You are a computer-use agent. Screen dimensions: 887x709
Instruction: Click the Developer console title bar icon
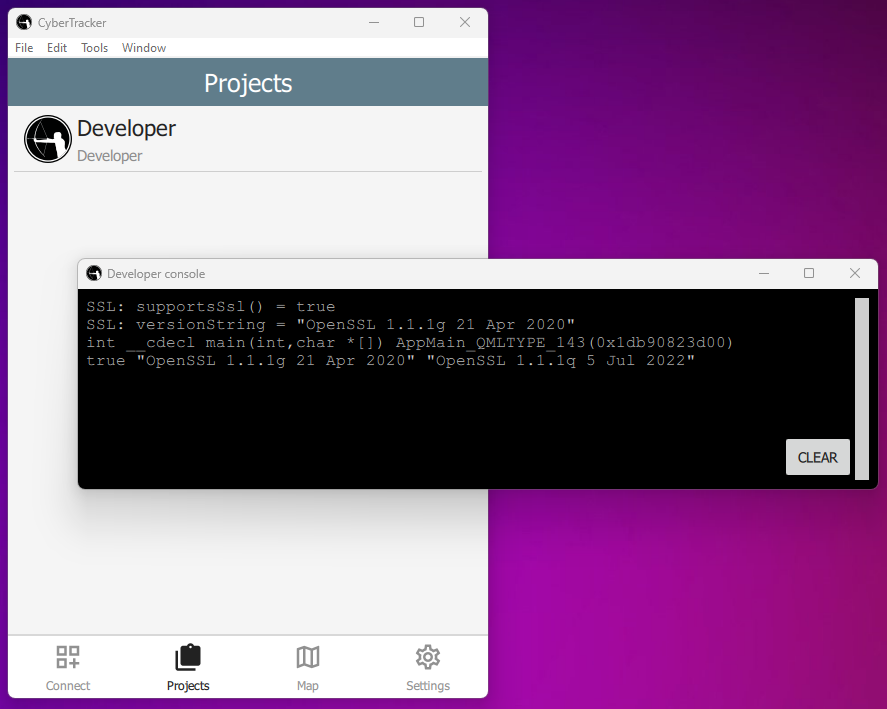click(94, 273)
